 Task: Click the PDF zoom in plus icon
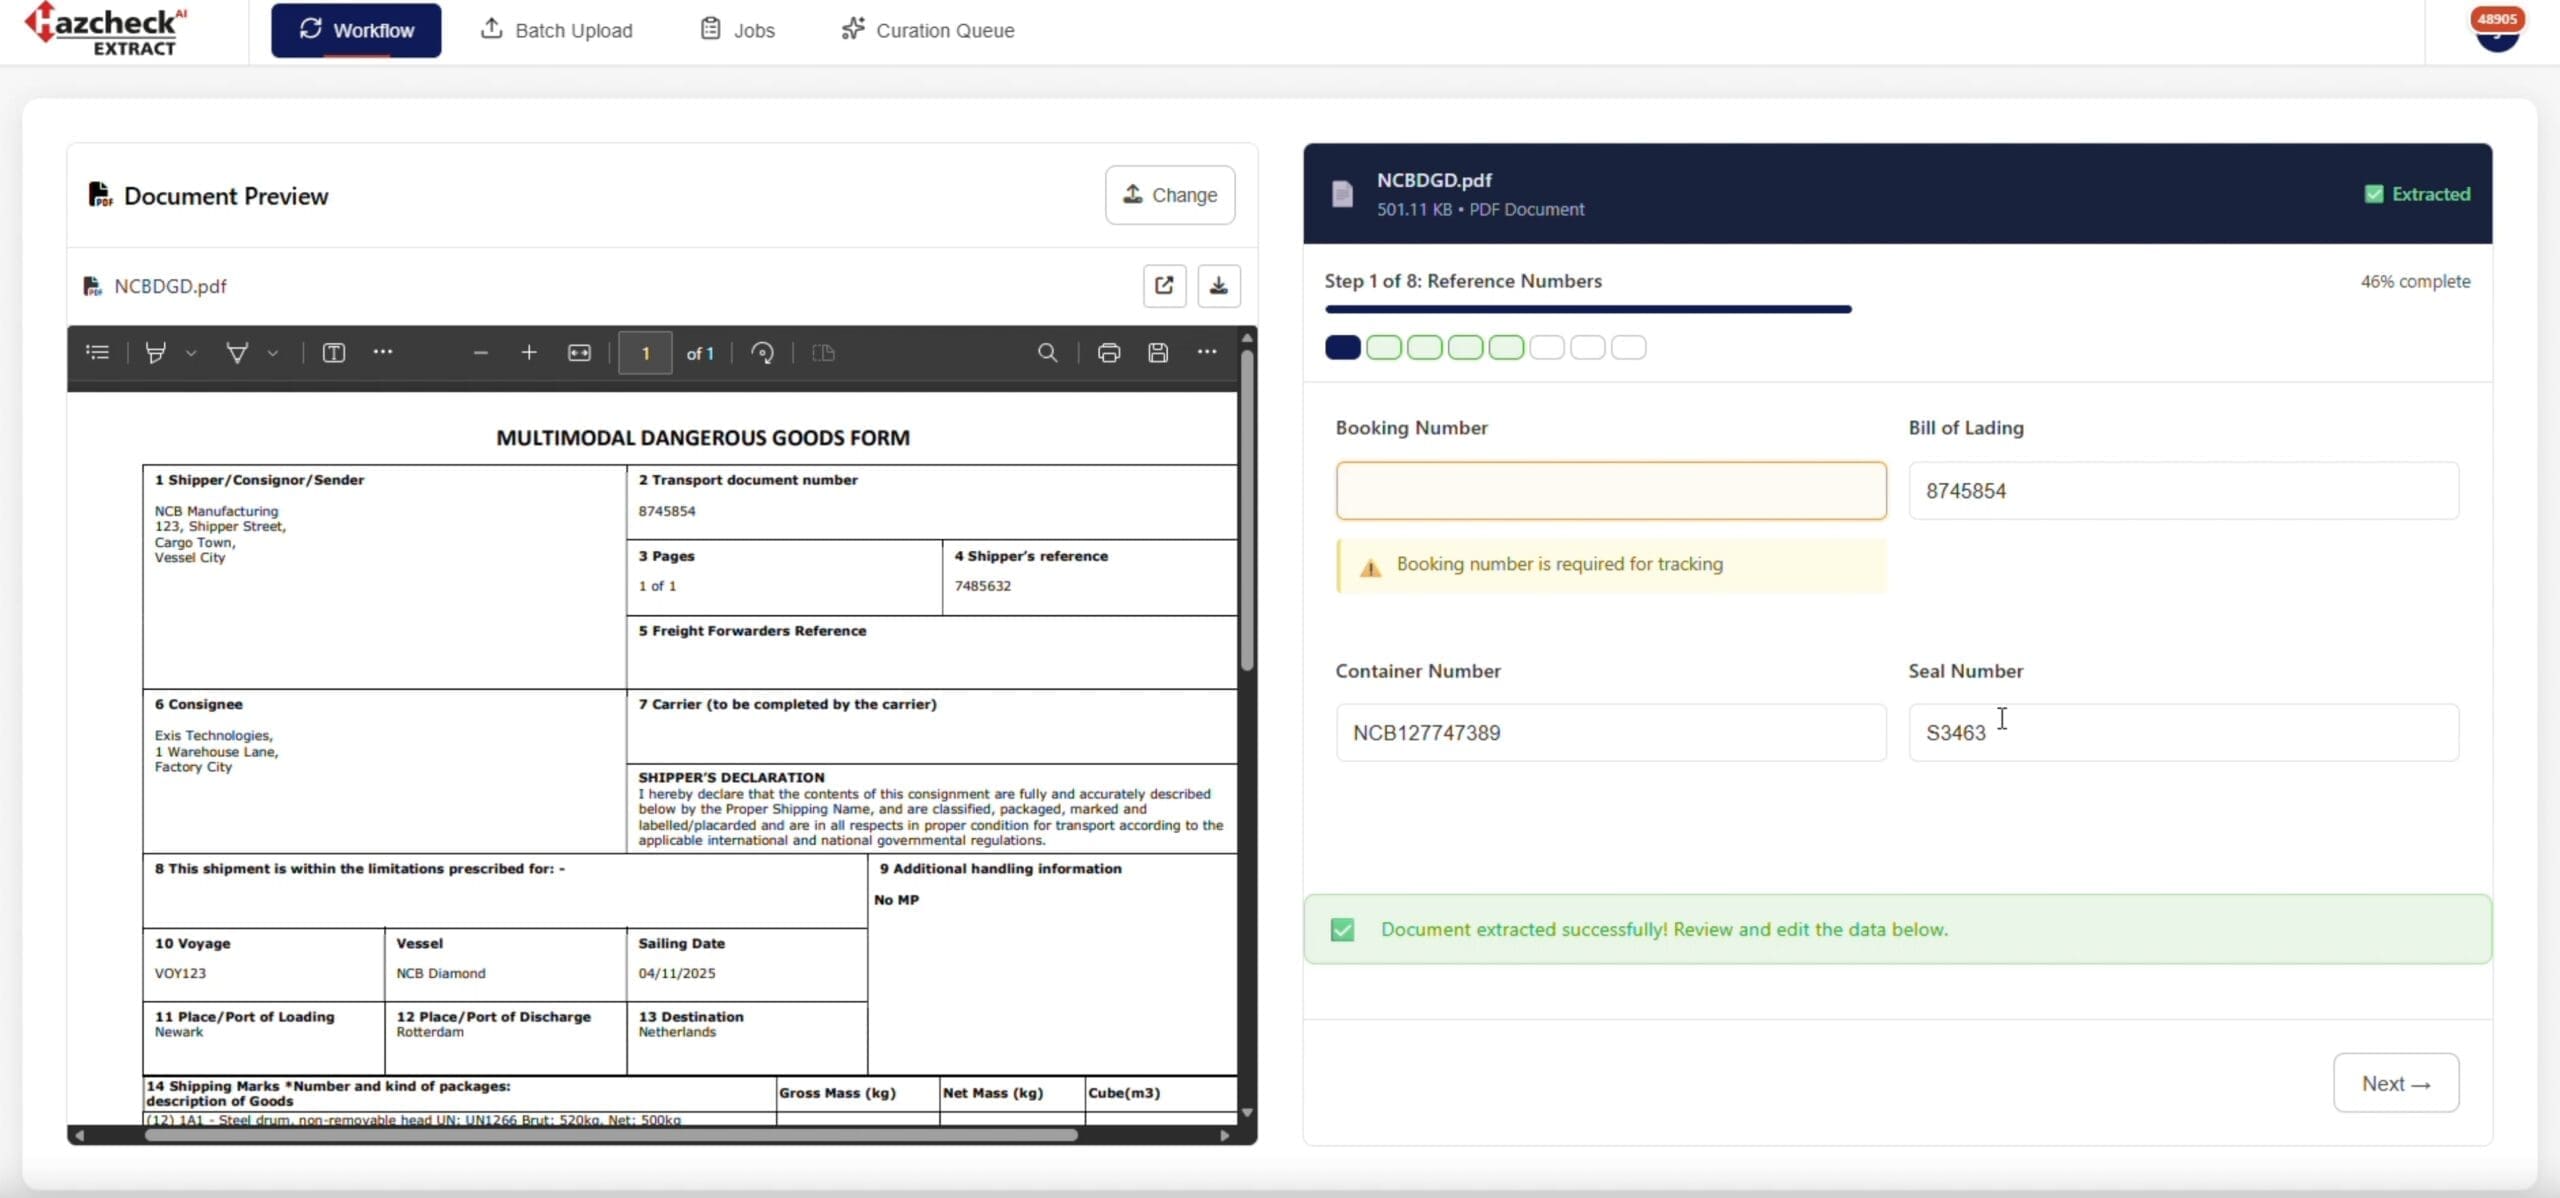[x=529, y=352]
